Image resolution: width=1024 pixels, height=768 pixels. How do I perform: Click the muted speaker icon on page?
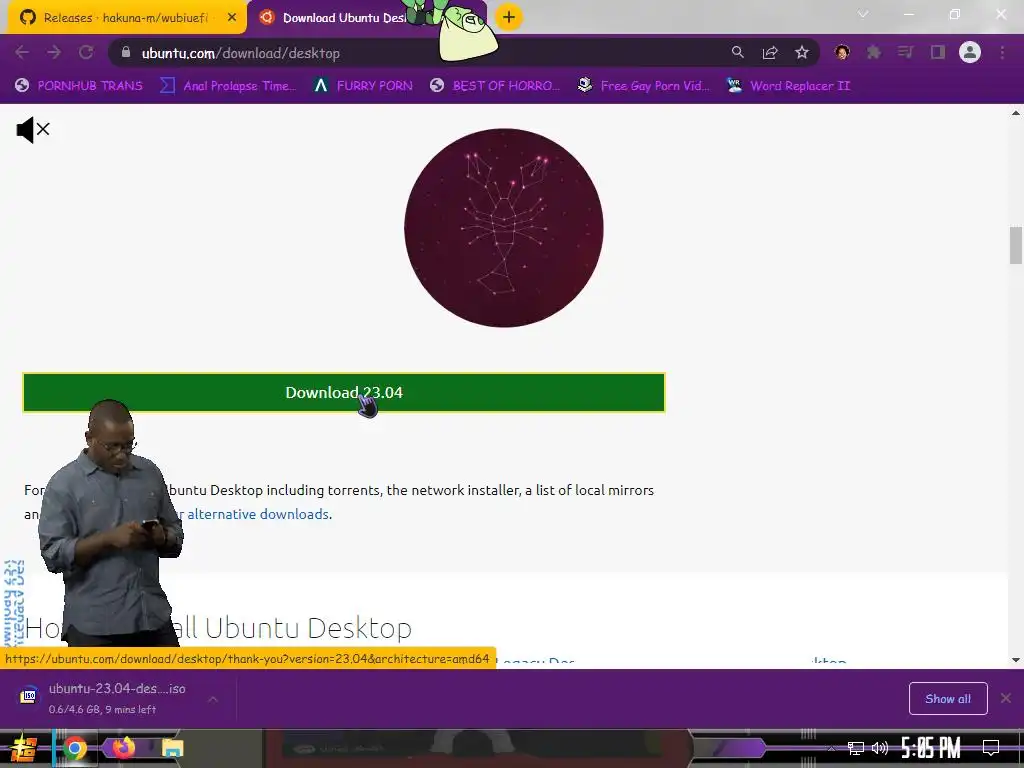point(33,130)
